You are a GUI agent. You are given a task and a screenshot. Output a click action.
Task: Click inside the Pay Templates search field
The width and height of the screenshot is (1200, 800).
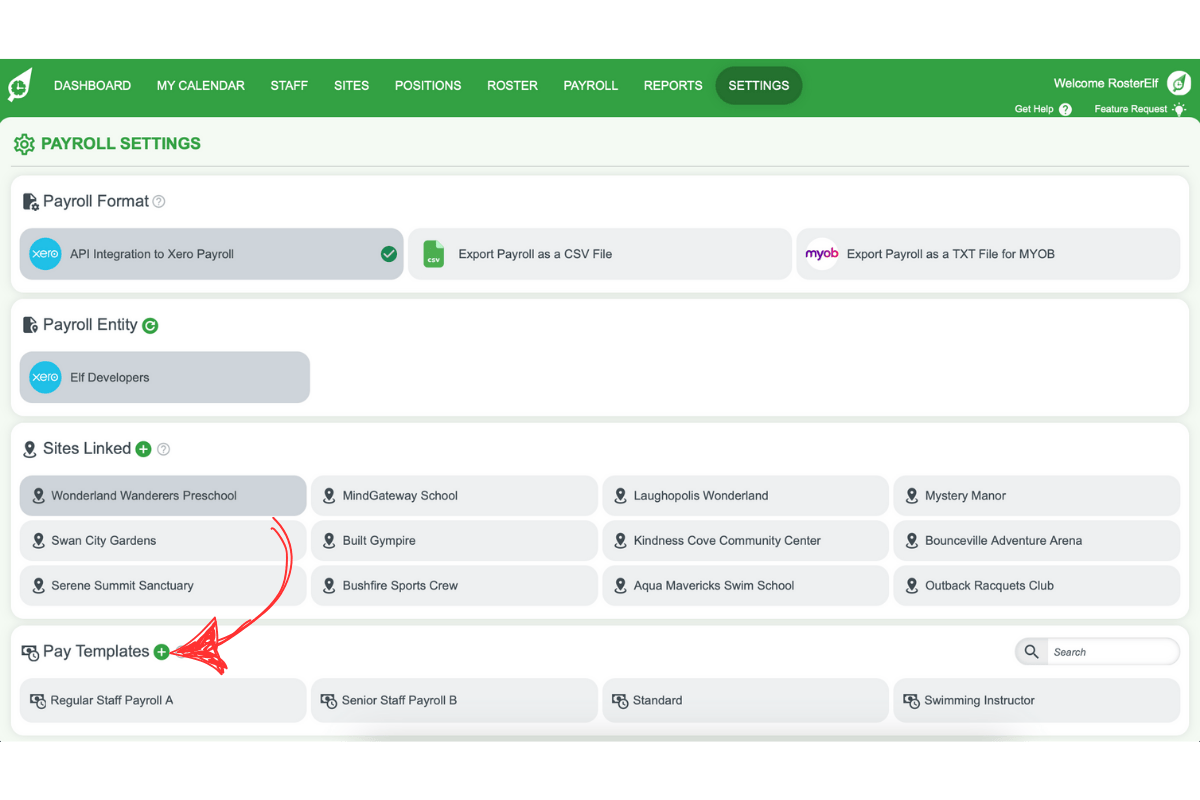click(1110, 651)
